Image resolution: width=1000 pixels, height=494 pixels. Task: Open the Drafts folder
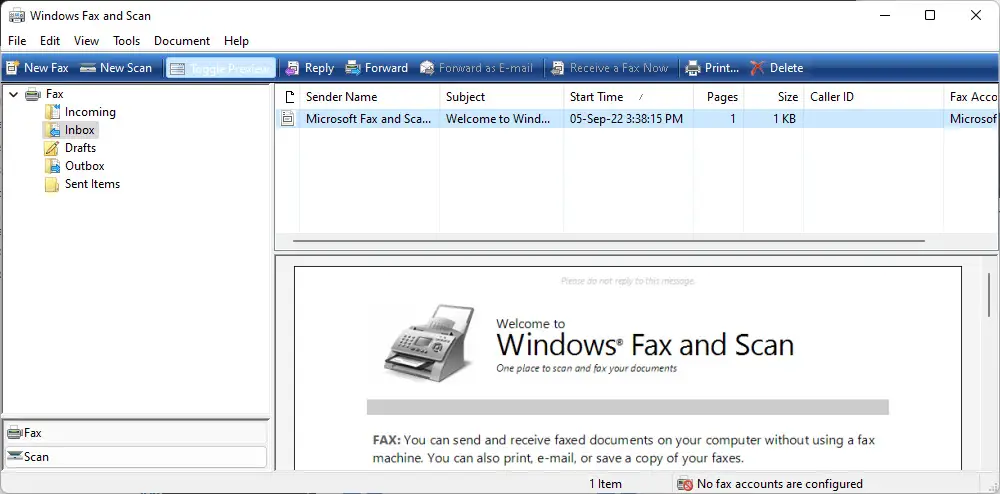pyautogui.click(x=80, y=148)
